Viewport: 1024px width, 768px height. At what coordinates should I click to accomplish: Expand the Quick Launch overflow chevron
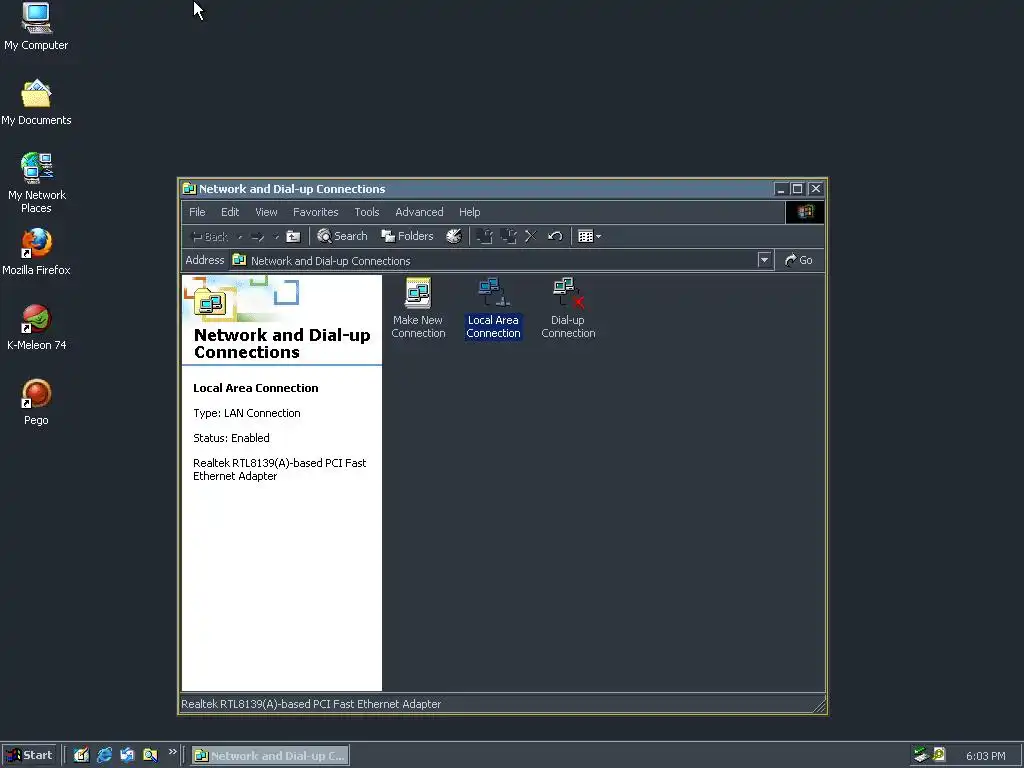[172, 752]
